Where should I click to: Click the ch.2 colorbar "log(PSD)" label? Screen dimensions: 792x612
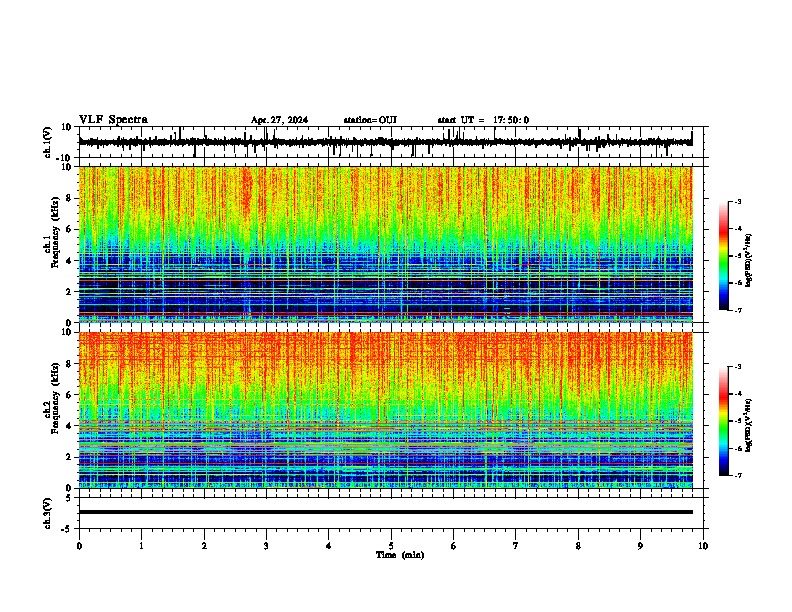pos(748,425)
